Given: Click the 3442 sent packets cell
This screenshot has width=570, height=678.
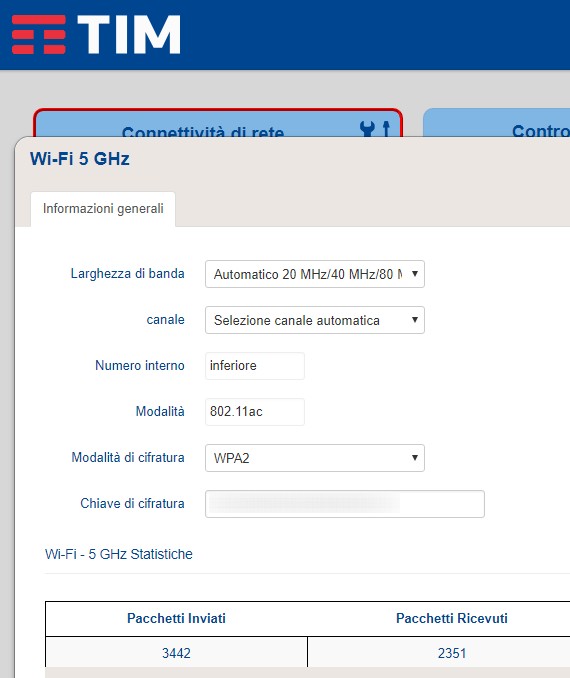Looking at the screenshot, I should tap(176, 652).
